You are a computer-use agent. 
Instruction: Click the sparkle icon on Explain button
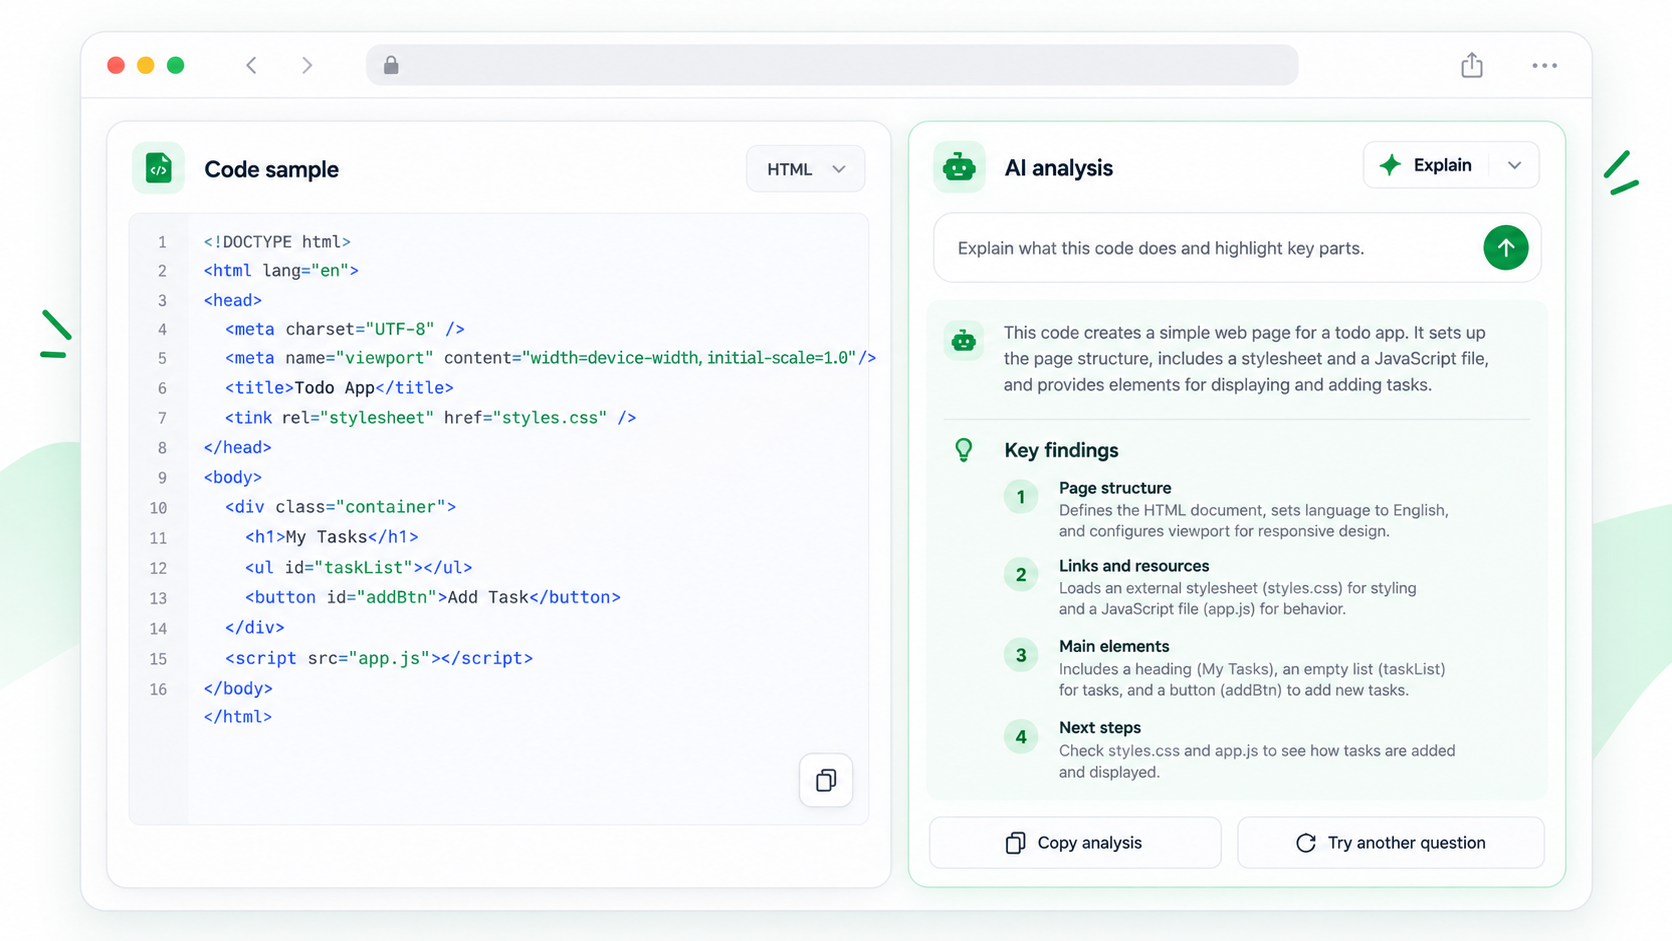1390,165
